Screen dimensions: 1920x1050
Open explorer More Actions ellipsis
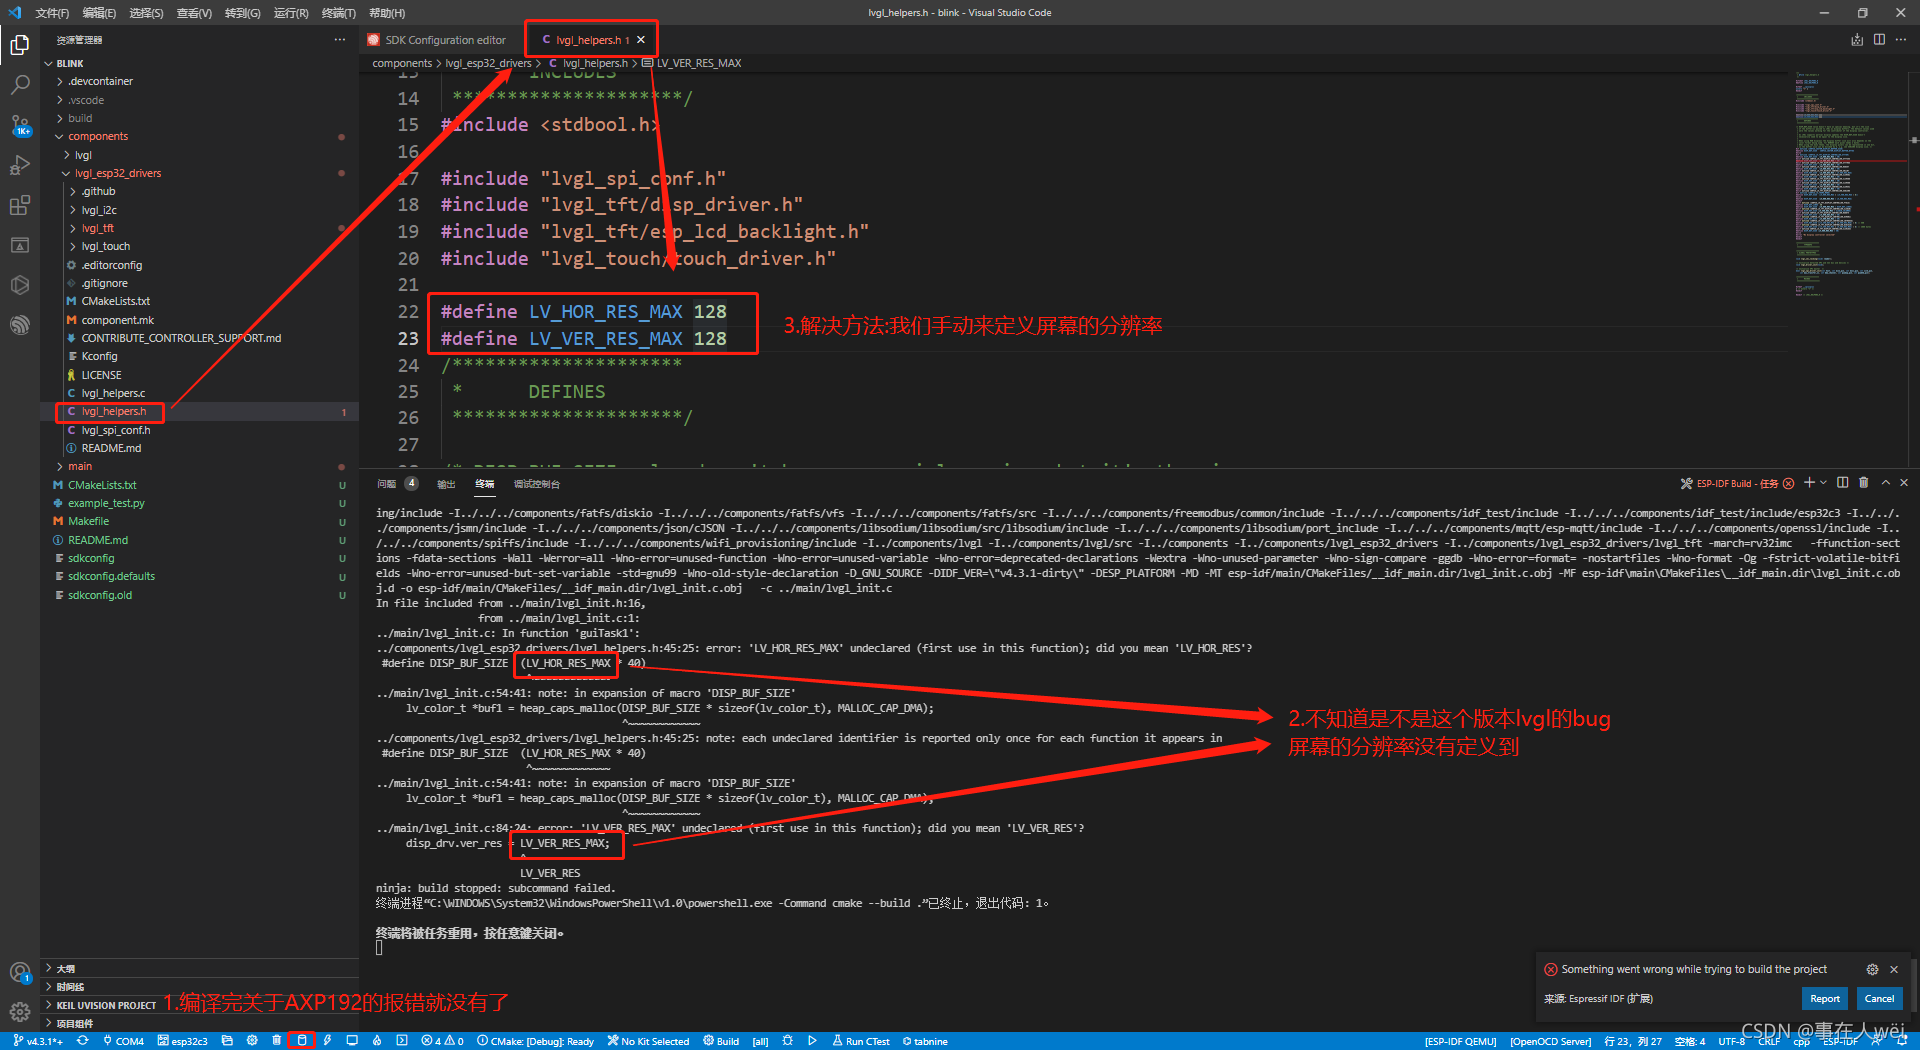[340, 40]
